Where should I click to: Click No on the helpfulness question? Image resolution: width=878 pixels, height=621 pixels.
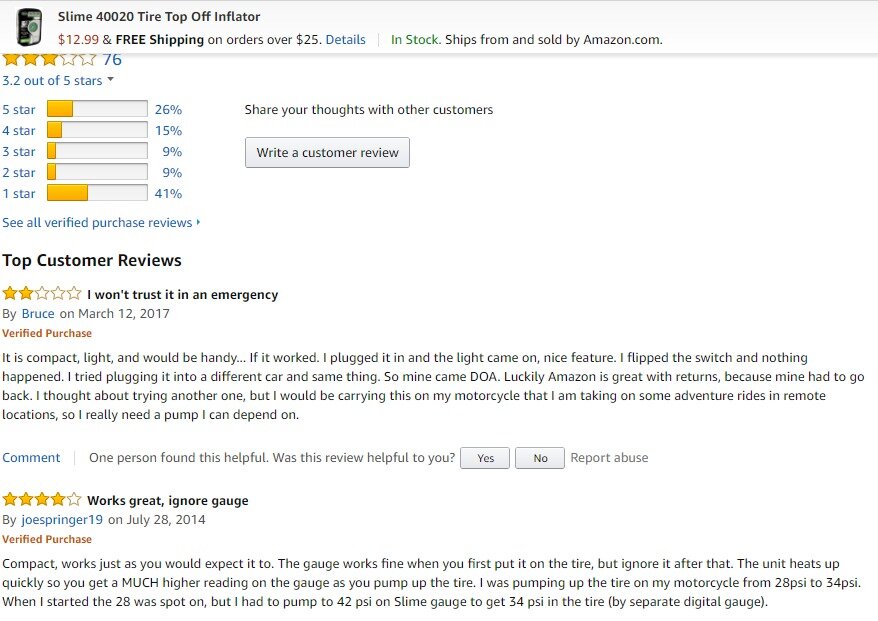pos(540,458)
